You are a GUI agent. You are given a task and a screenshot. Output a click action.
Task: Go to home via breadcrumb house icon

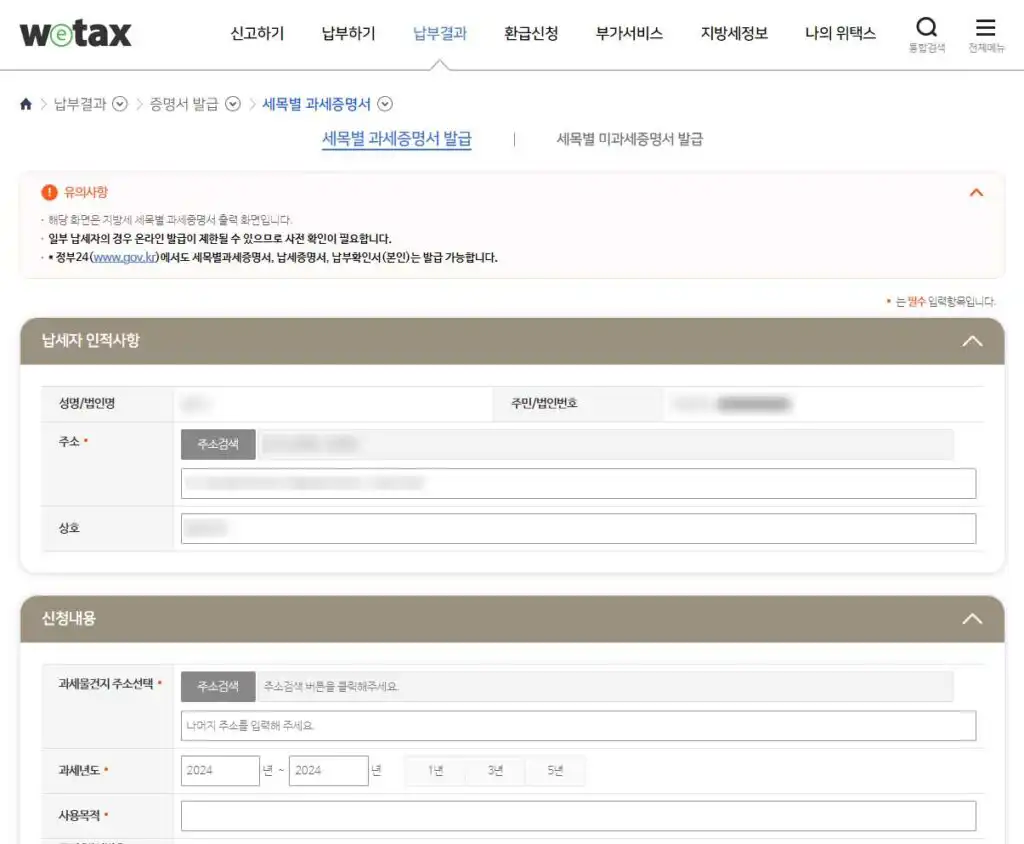pos(26,104)
